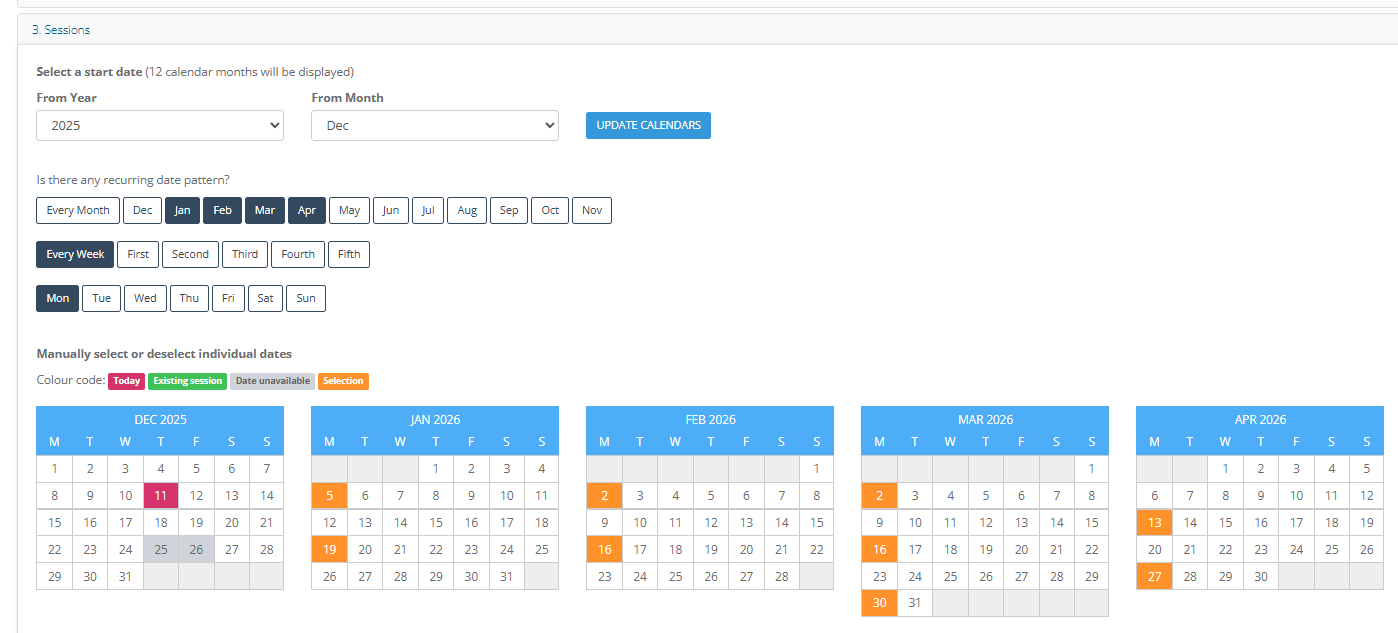Collapse the 3. Sessions panel header
The width and height of the screenshot is (1398, 633).
[x=61, y=30]
